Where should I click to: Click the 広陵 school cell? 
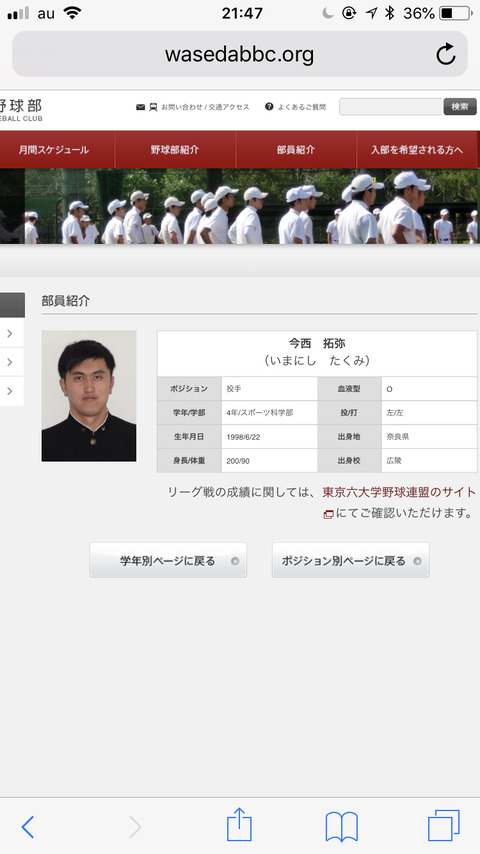(429, 461)
